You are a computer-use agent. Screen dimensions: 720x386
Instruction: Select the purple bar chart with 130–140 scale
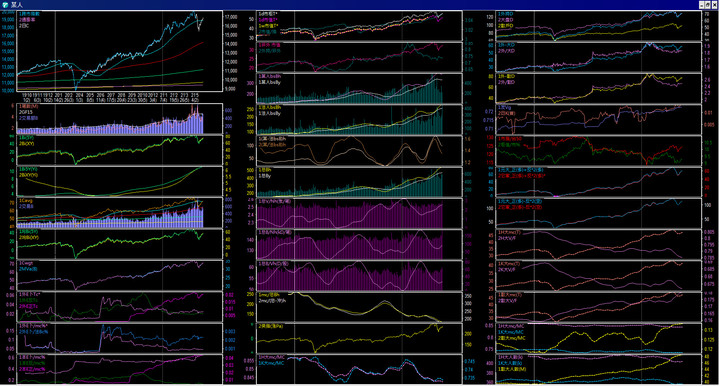click(359, 244)
